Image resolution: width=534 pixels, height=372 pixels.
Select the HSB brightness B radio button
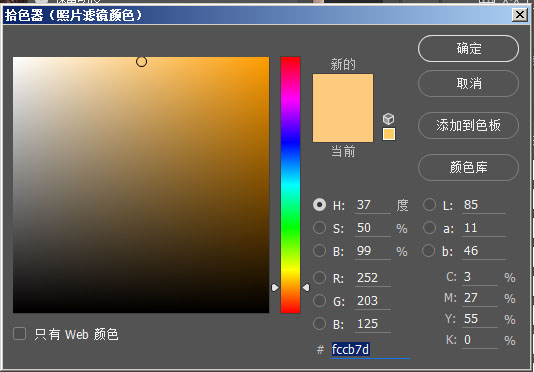(319, 251)
